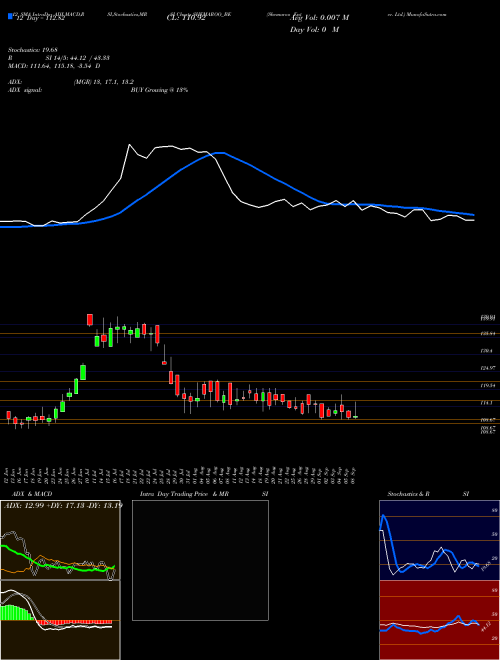Select the '12 Day = 112.82' label
Image resolution: width=500 pixels, height=660 pixels.
39,18
